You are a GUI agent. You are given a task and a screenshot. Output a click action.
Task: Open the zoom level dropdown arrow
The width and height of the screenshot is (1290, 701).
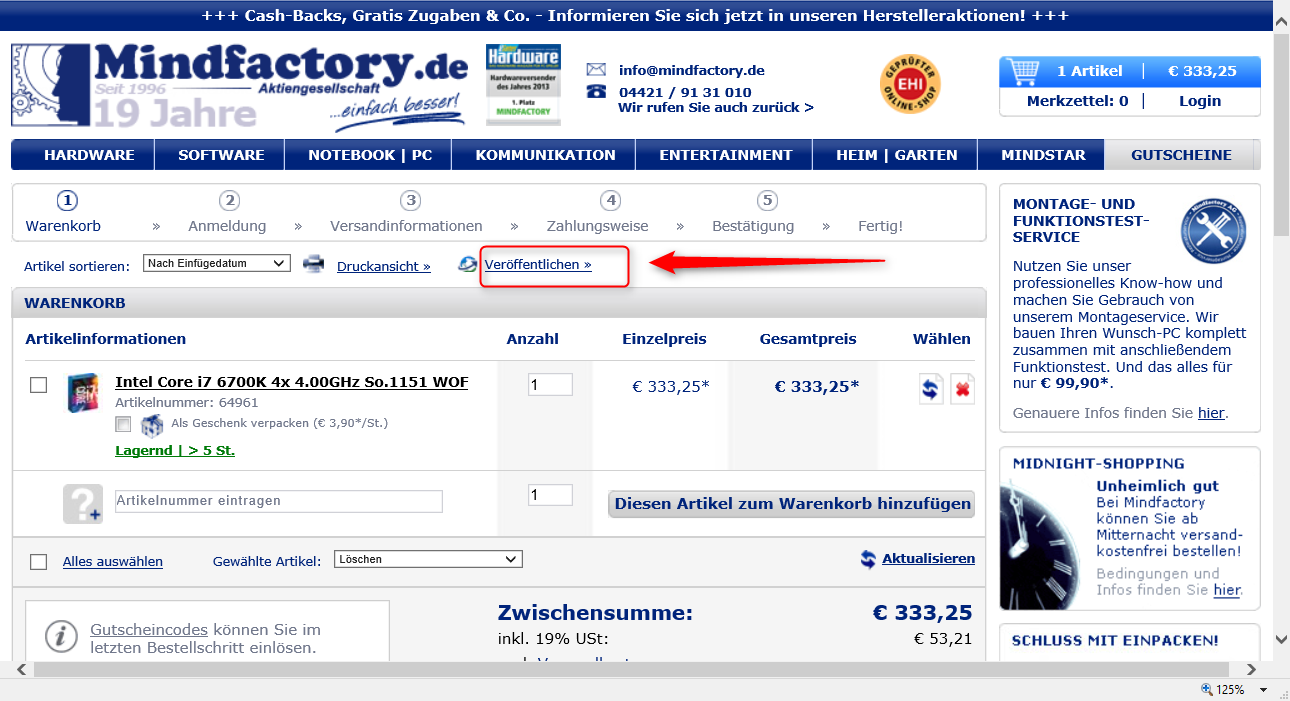coord(1263,690)
